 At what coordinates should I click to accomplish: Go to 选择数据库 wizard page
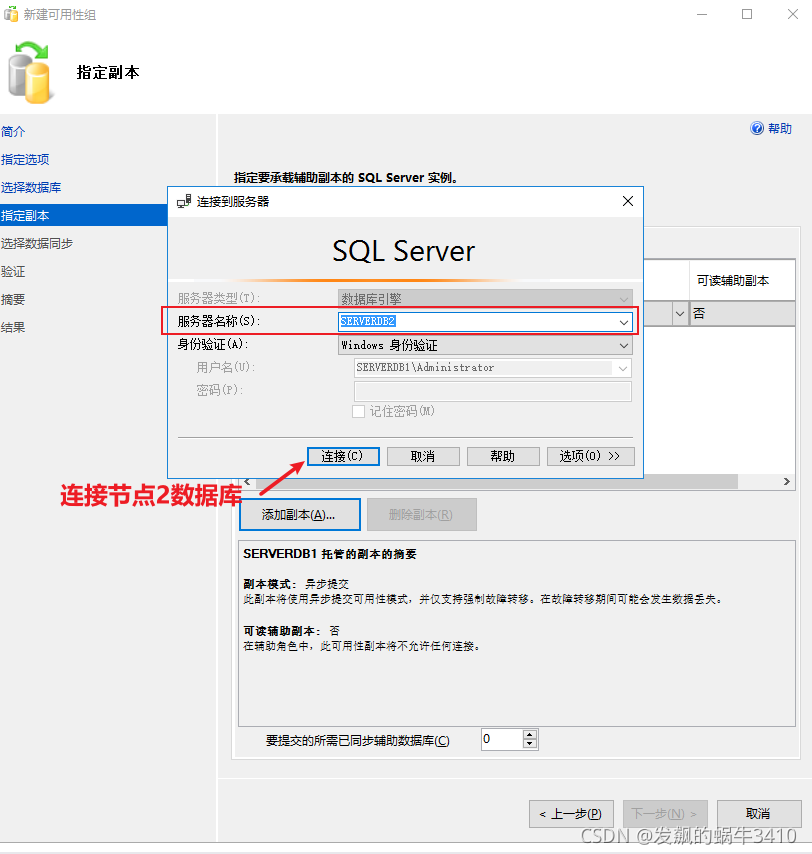31,187
